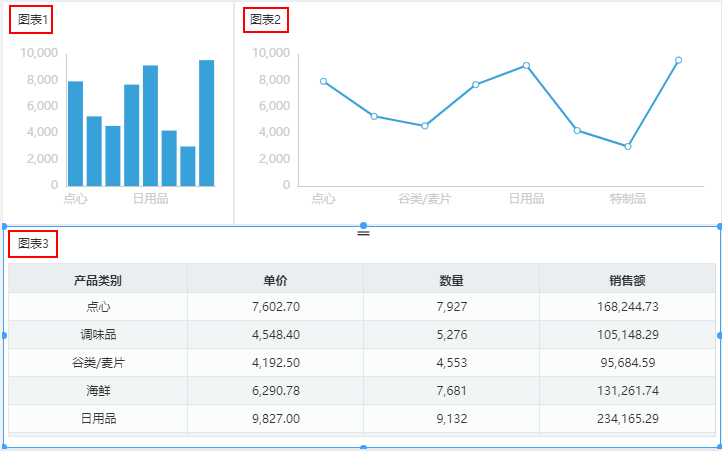This screenshot has width=722, height=451.
Task: Click the tallest last bar in 图表1
Action: [207, 123]
